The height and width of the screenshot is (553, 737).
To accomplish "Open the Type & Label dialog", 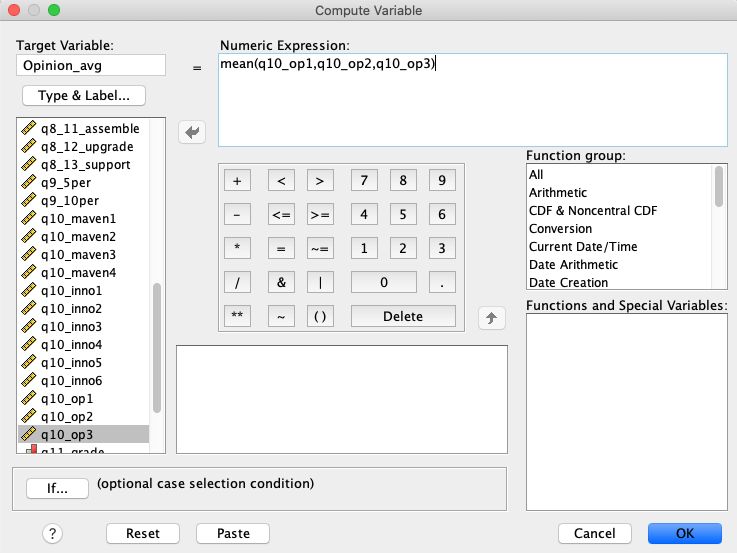I will pos(84,95).
